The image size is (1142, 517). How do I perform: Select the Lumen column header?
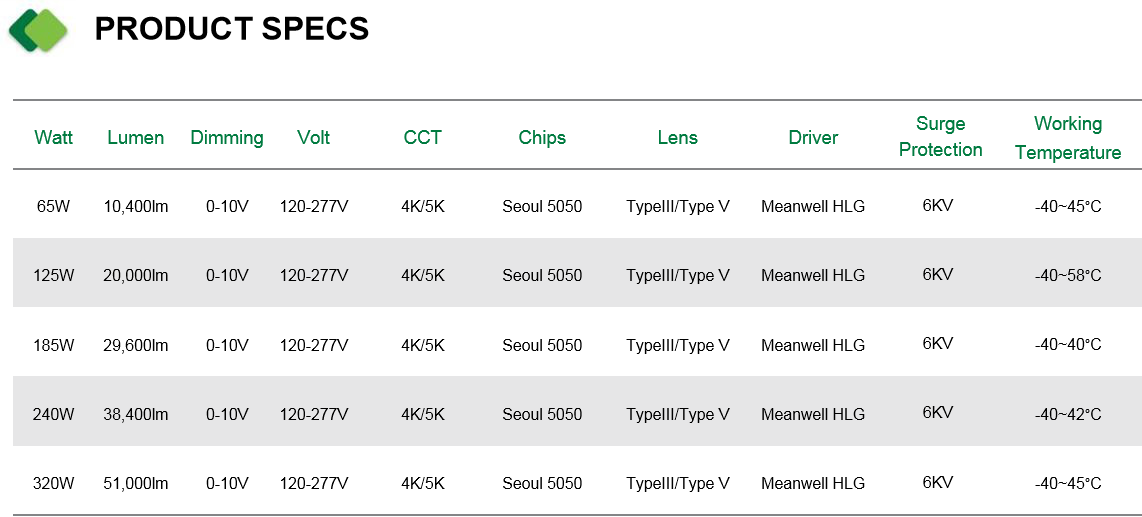click(135, 138)
